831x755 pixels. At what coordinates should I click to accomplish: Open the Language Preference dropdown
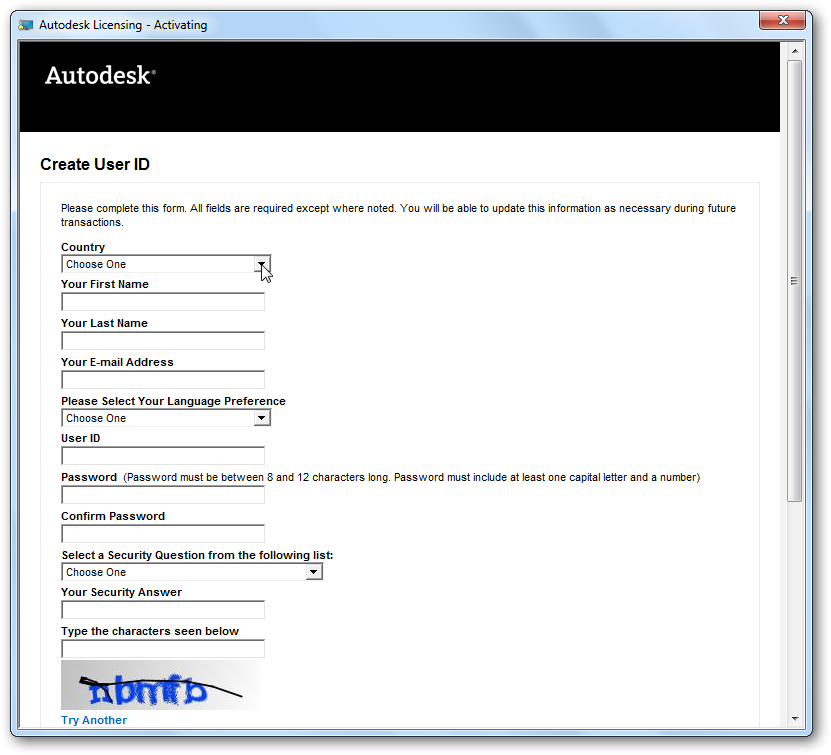pyautogui.click(x=166, y=418)
